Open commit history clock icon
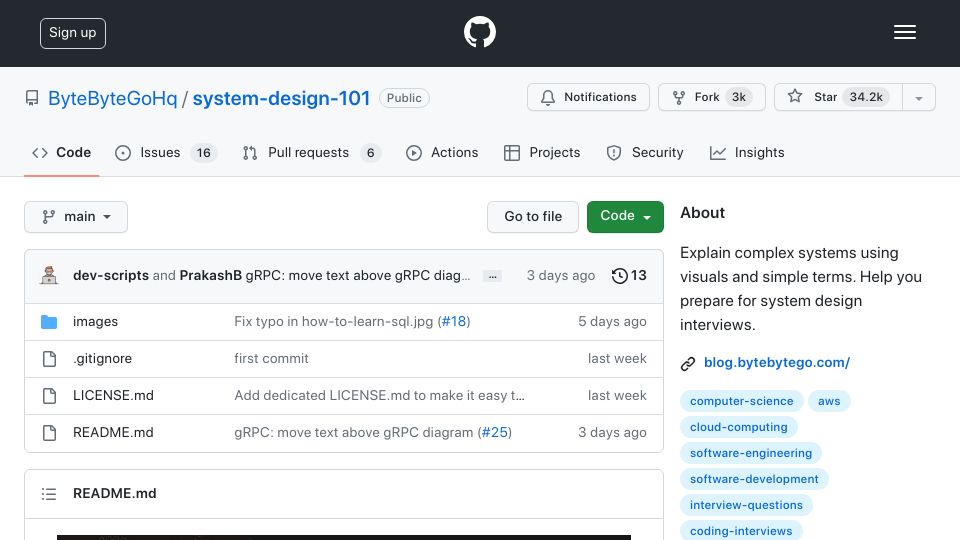The height and width of the screenshot is (540, 960). pyautogui.click(x=619, y=276)
